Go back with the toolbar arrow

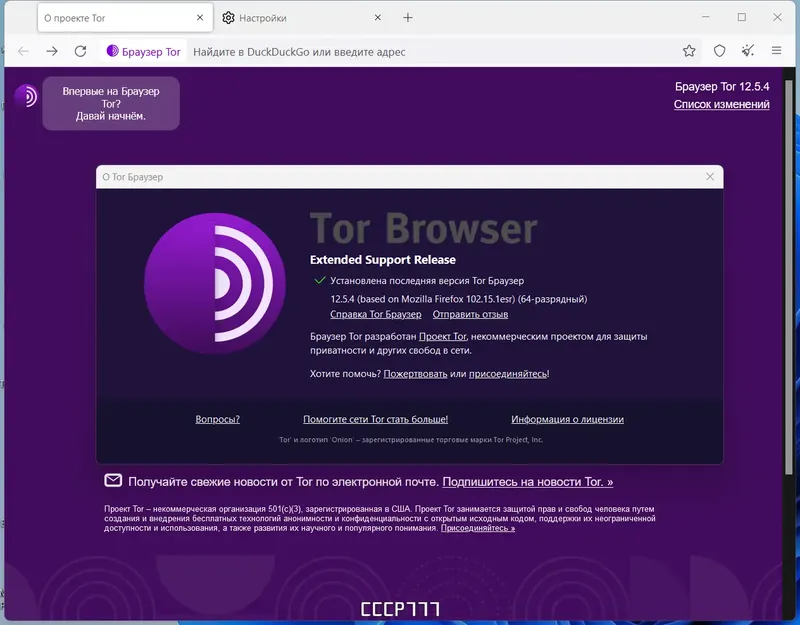click(x=23, y=51)
